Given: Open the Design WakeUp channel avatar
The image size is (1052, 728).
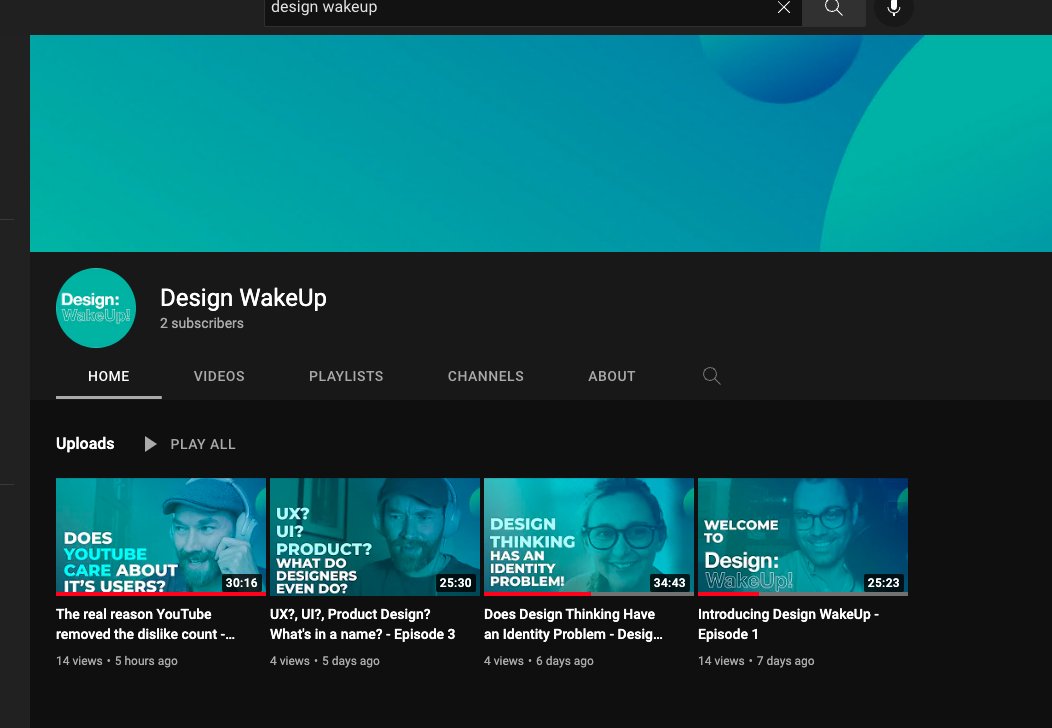Looking at the screenshot, I should tap(96, 308).
